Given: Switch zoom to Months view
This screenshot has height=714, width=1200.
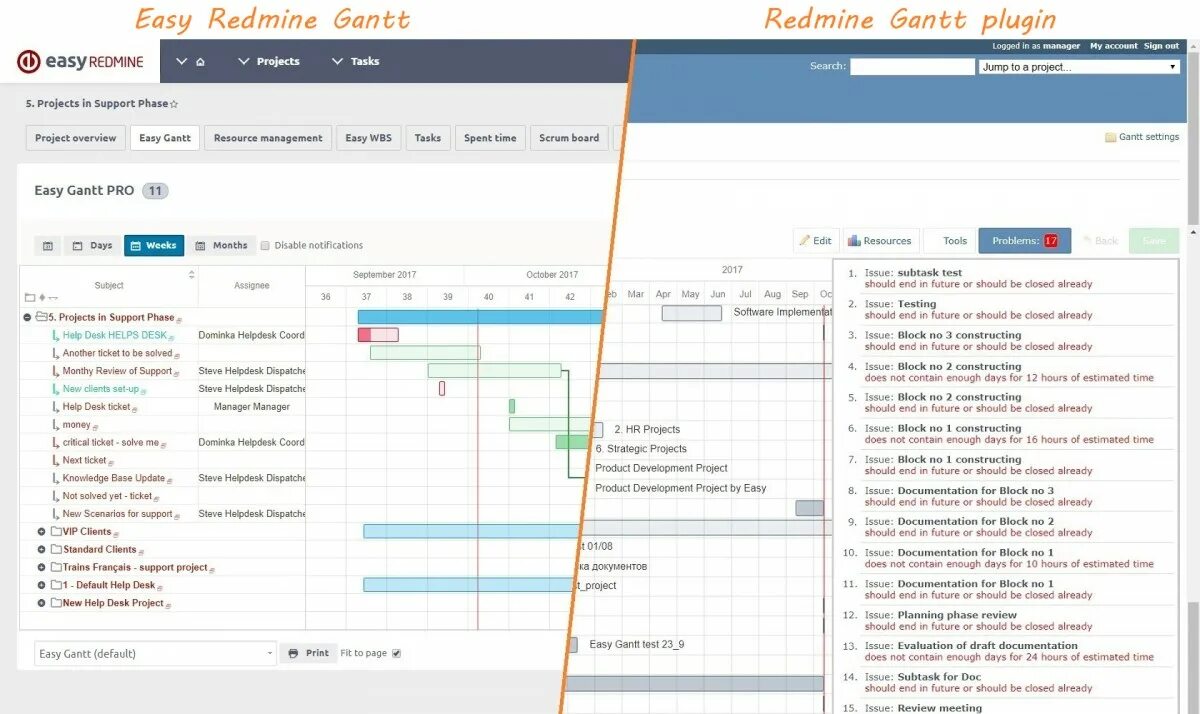Looking at the screenshot, I should pyautogui.click(x=221, y=246).
